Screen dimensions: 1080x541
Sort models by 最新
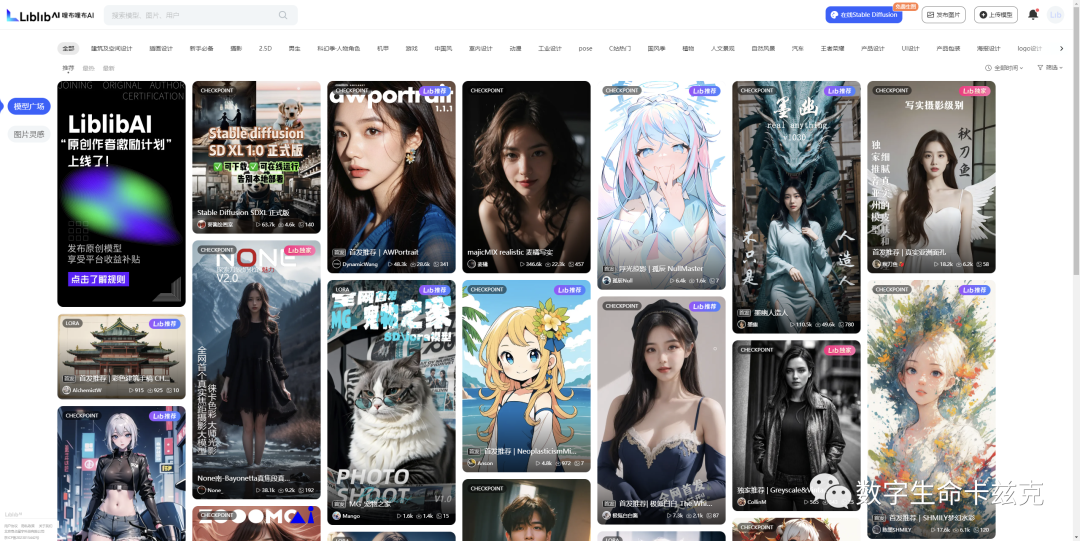(x=108, y=68)
